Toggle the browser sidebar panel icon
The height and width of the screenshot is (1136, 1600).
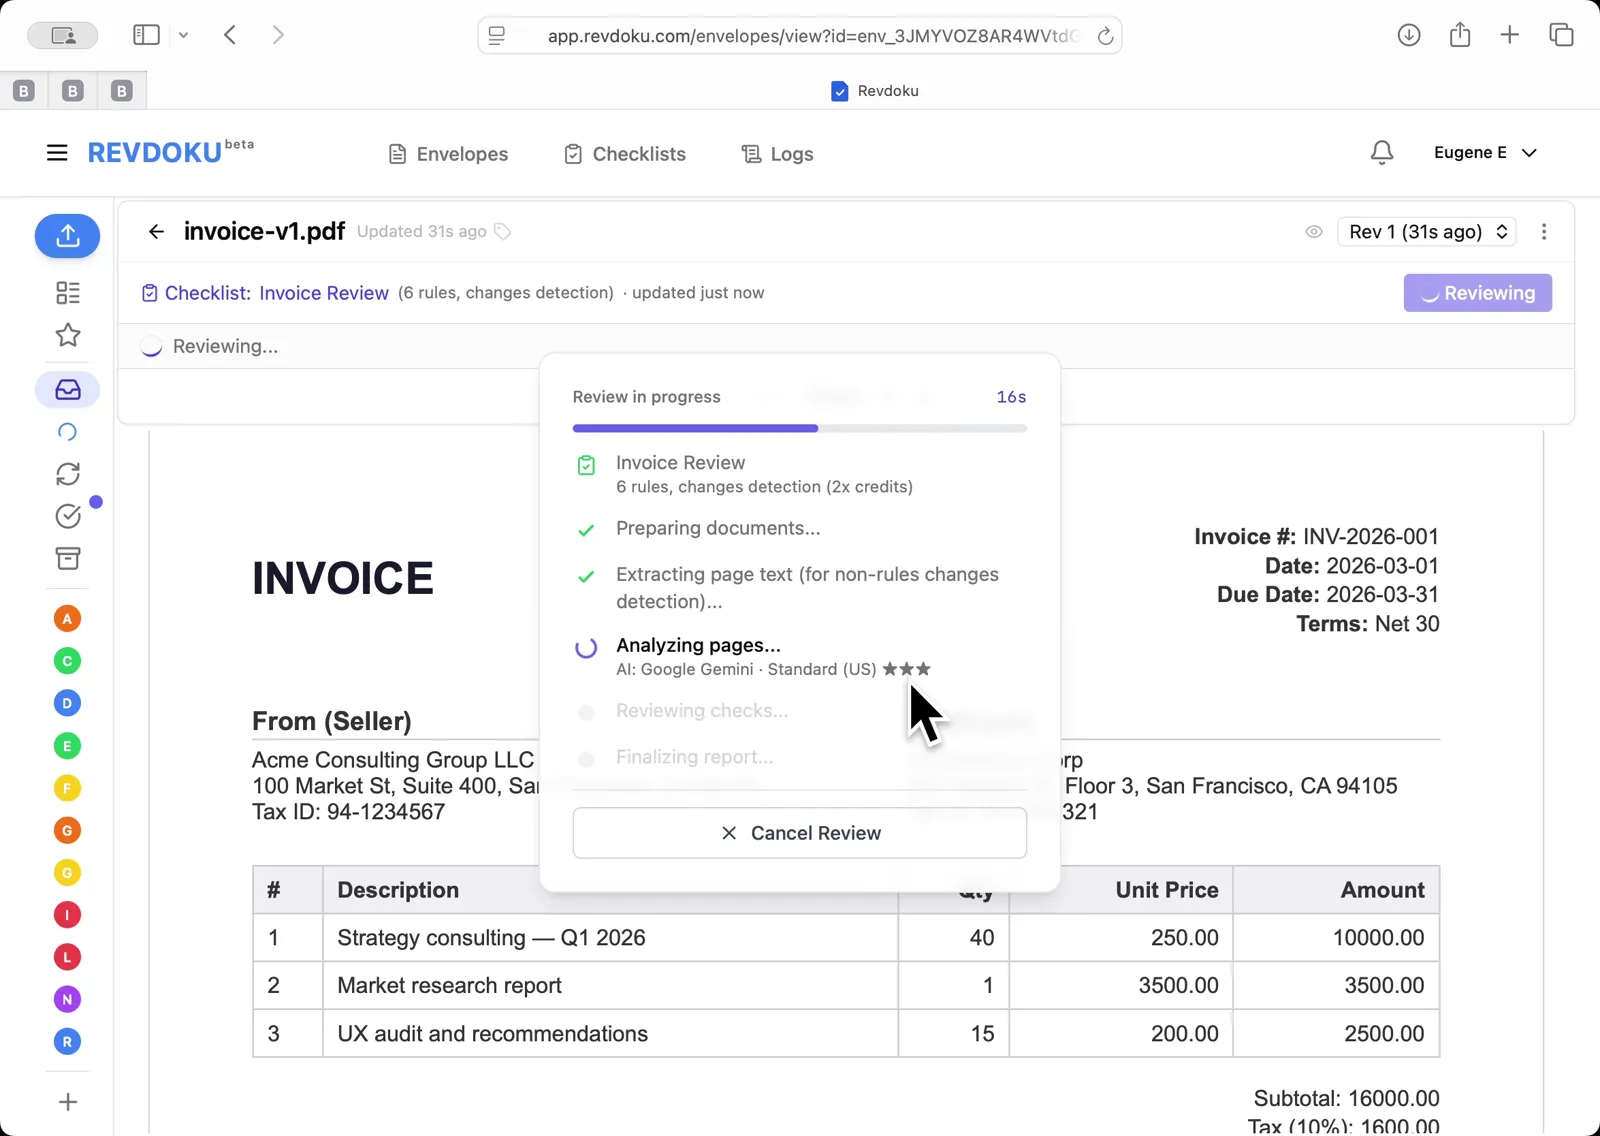pyautogui.click(x=146, y=34)
